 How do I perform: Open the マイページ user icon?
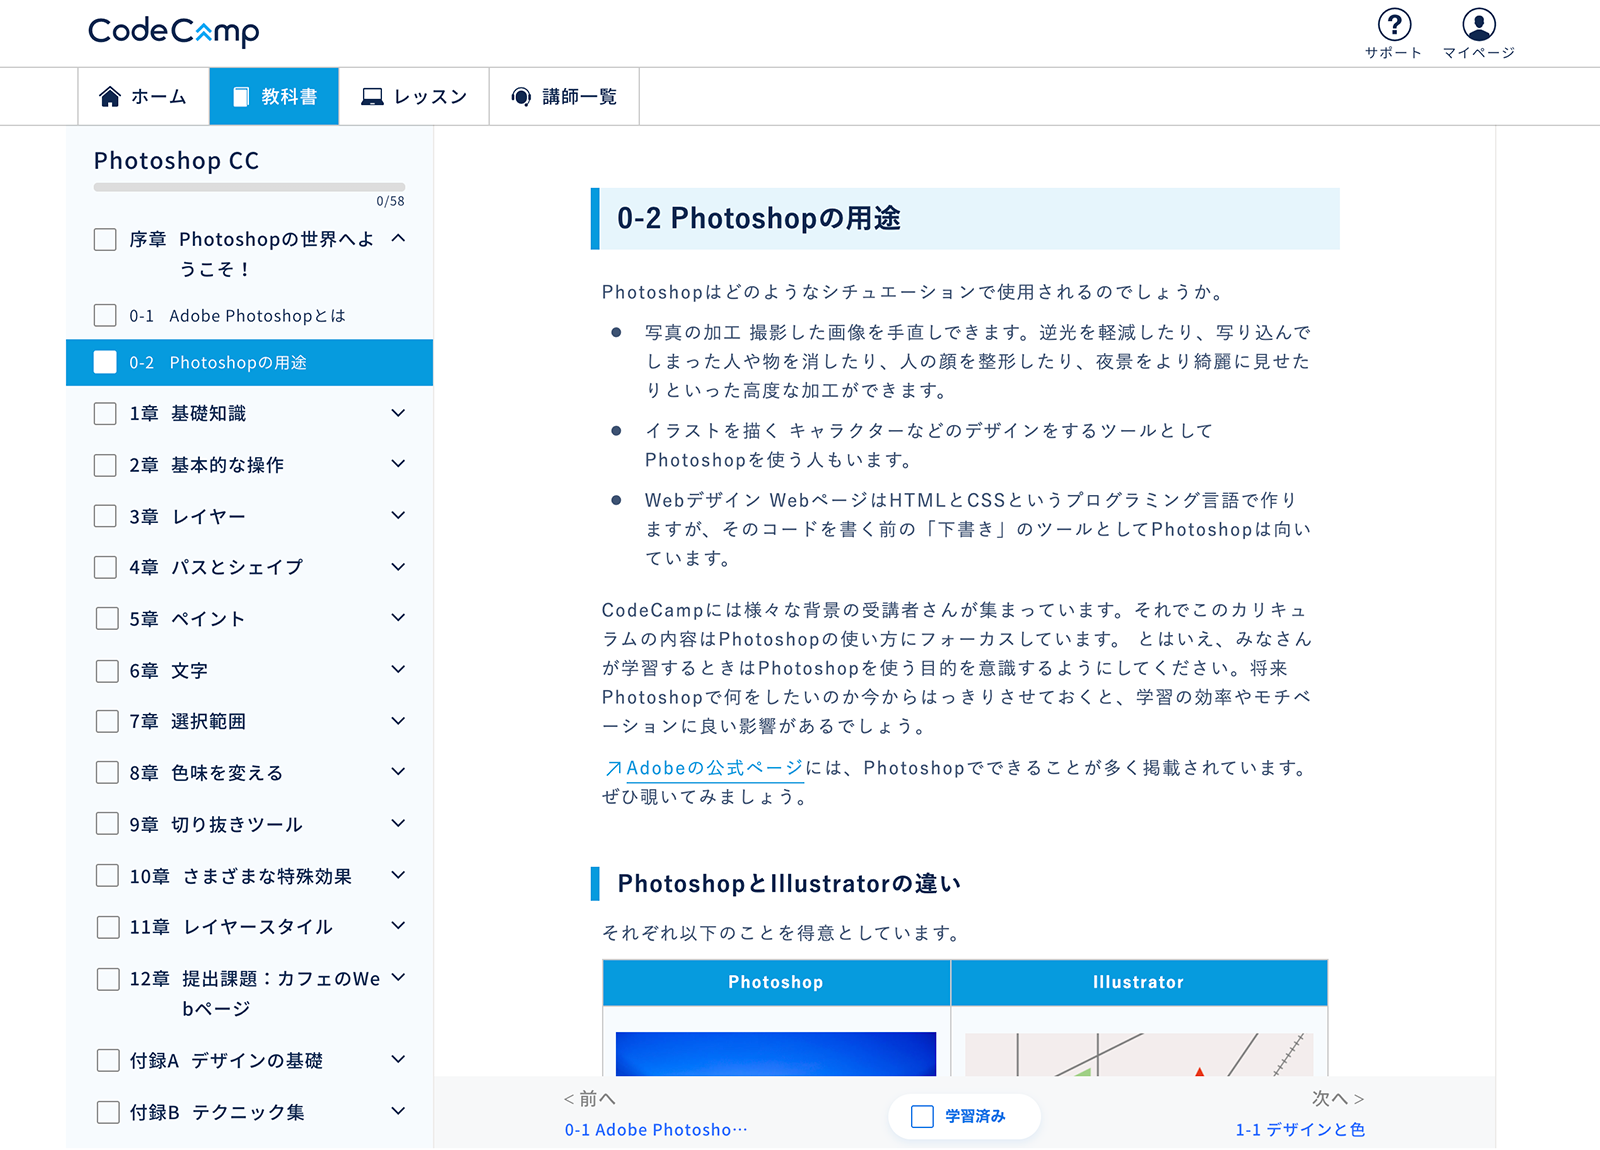[x=1479, y=24]
